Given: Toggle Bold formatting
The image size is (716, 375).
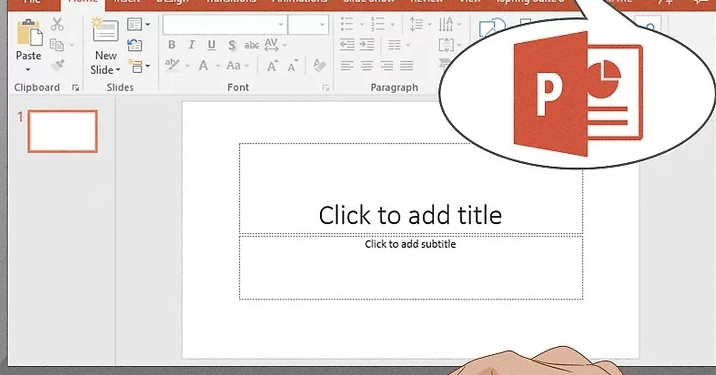Looking at the screenshot, I should coord(172,45).
